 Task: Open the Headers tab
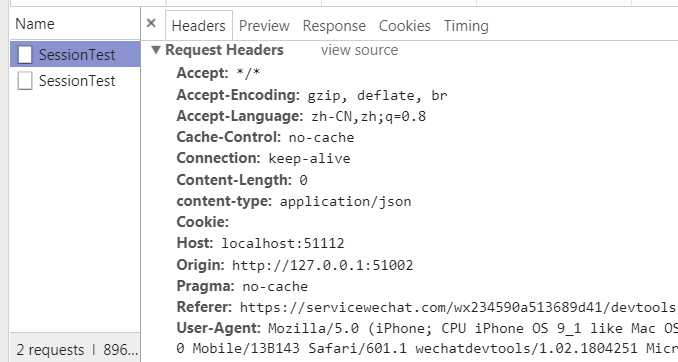click(198, 26)
